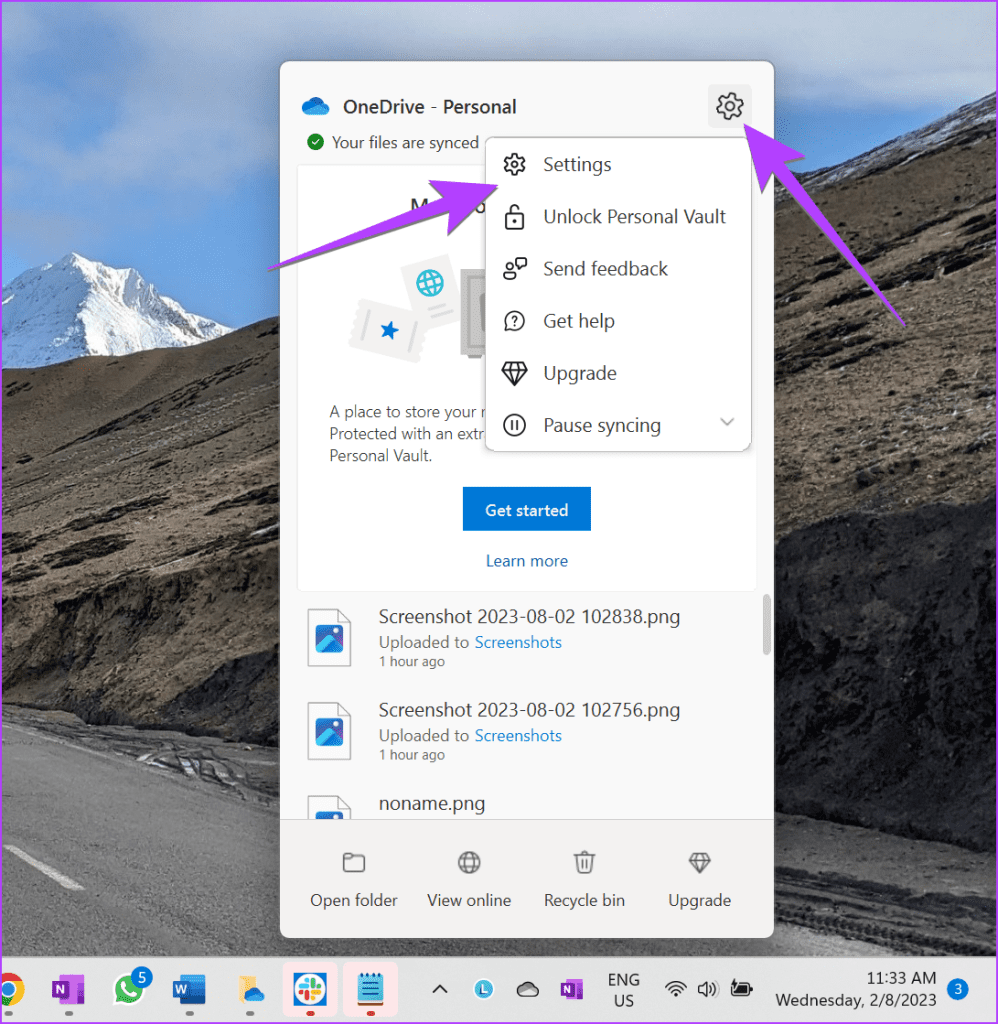Click the battery tray icon
This screenshot has height=1024, width=998.
[x=741, y=989]
